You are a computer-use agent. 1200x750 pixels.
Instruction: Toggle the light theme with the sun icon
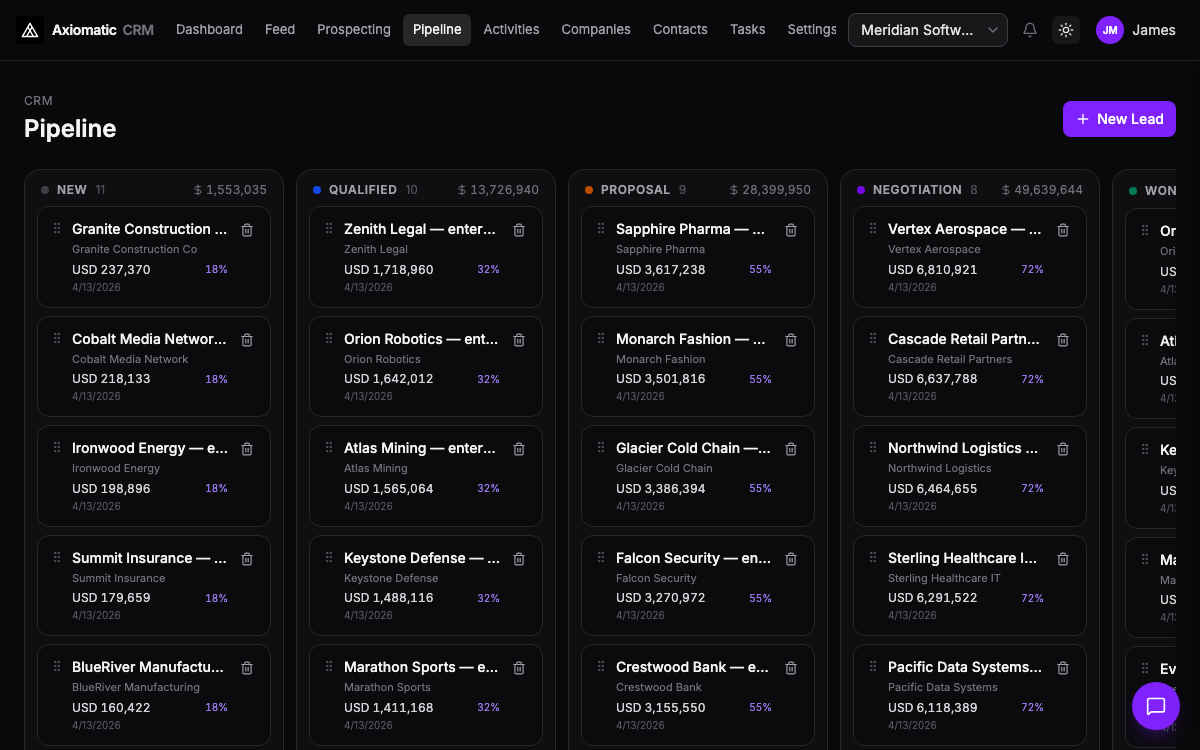[x=1066, y=30]
